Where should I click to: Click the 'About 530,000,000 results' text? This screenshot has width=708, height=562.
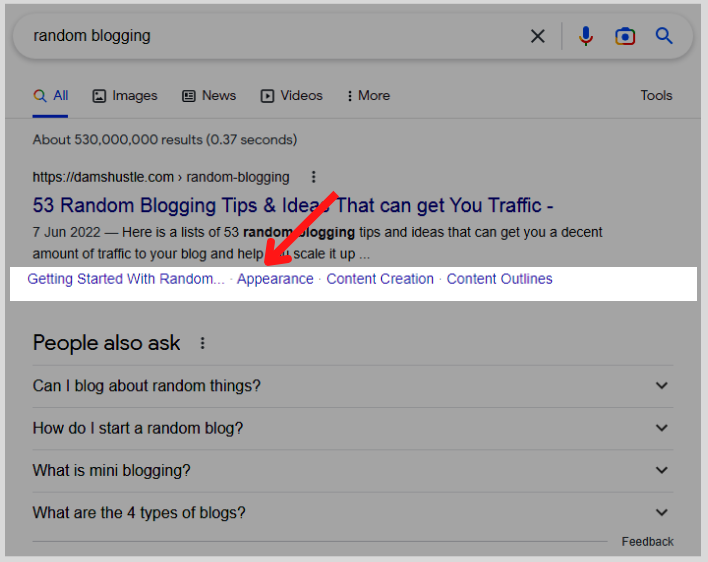165,139
